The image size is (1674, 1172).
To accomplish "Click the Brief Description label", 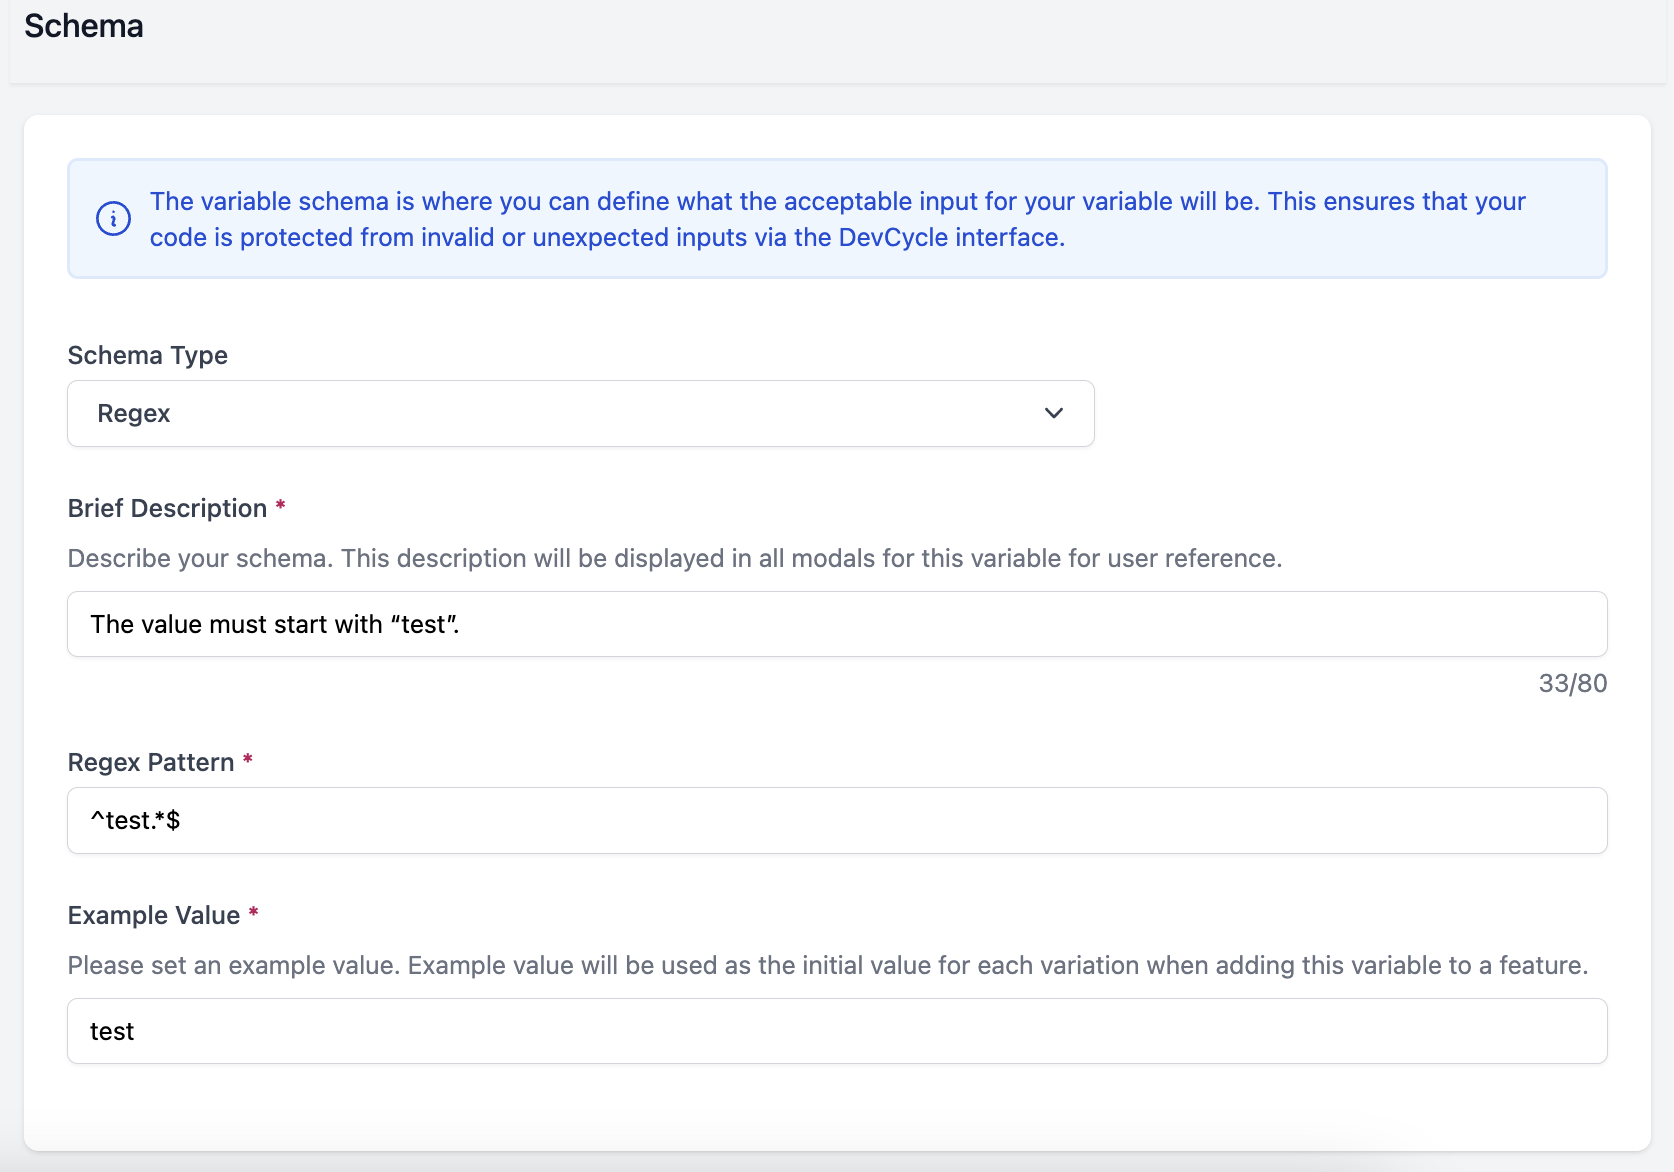I will point(167,508).
